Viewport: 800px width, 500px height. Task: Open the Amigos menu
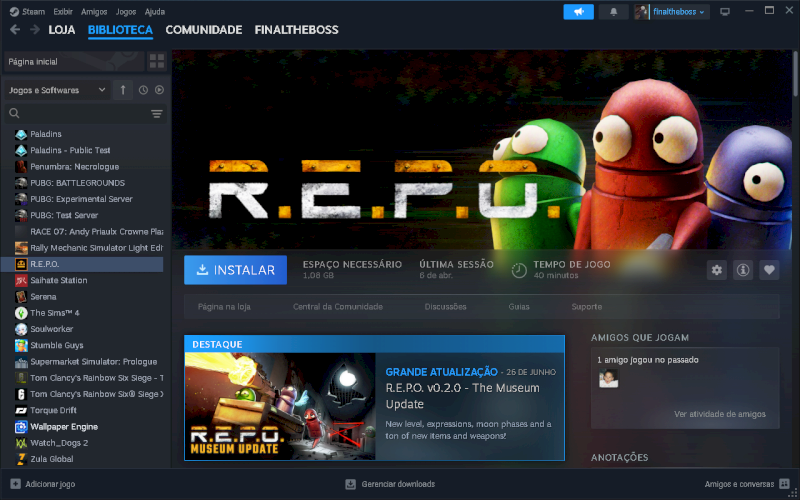tap(94, 11)
